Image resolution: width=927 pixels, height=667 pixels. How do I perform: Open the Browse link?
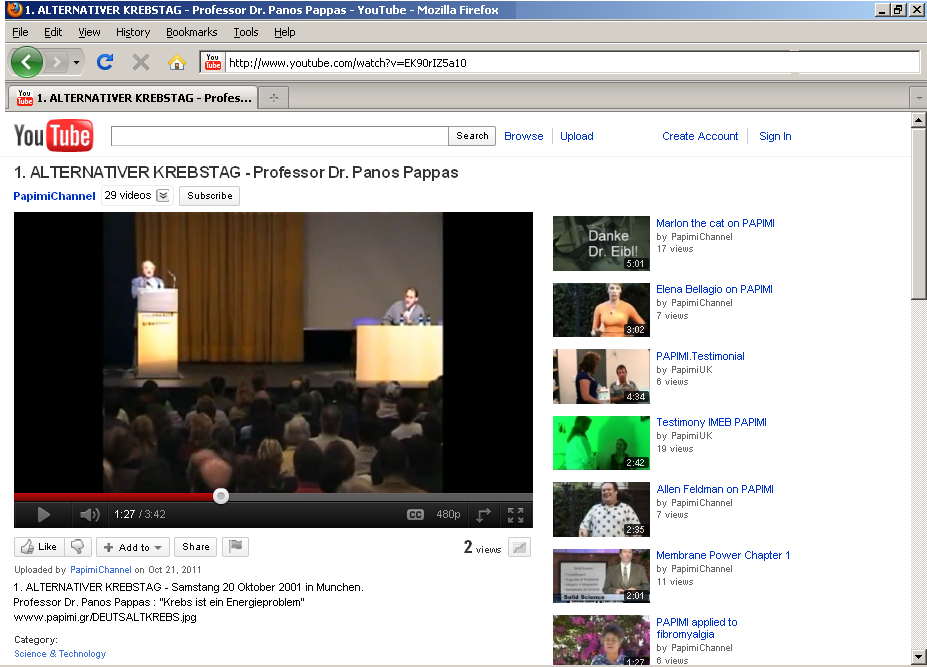coord(523,136)
